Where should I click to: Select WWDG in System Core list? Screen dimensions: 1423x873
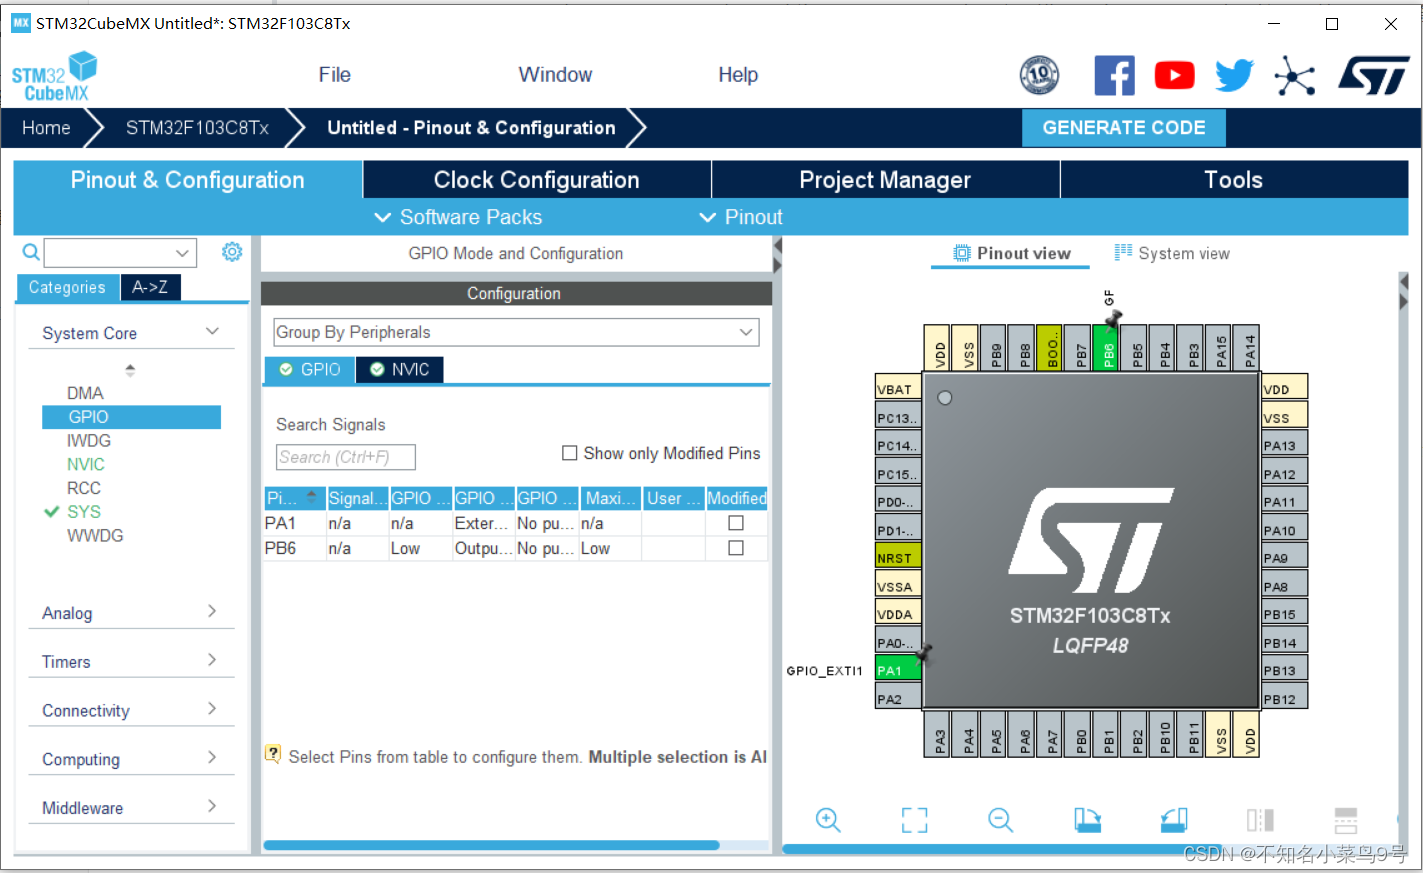[x=95, y=536]
